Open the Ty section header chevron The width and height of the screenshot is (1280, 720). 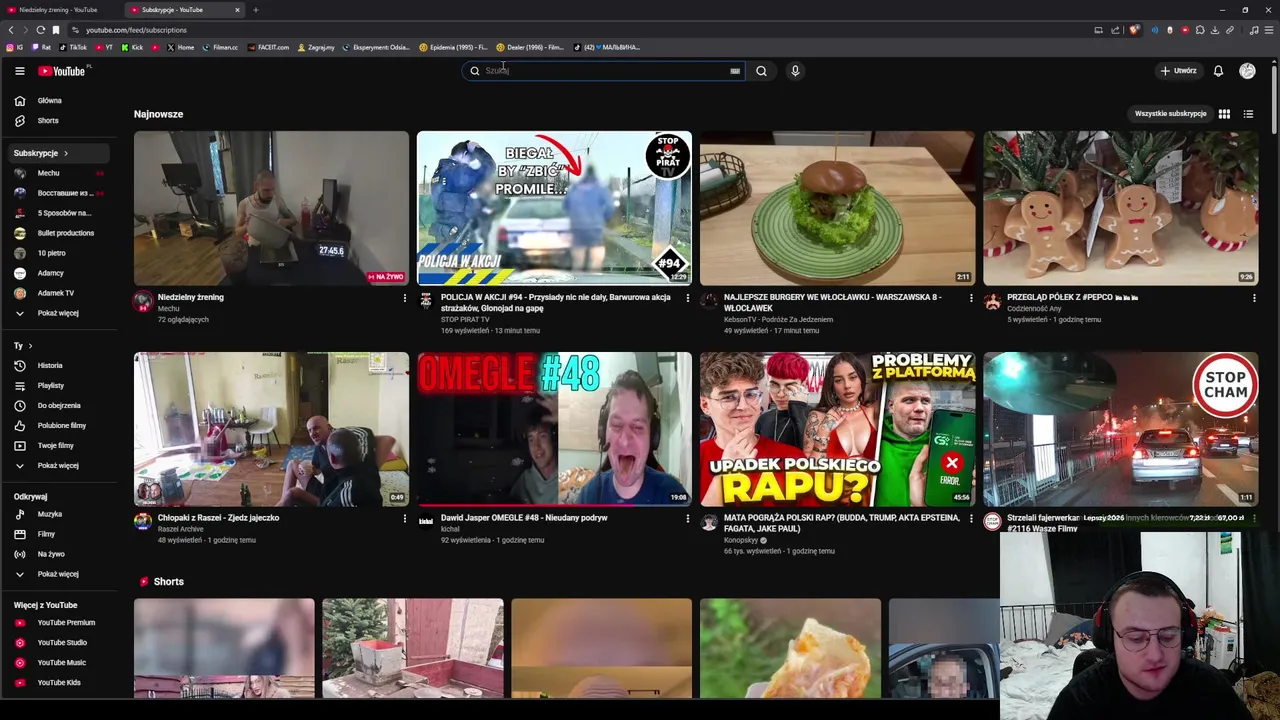(30, 346)
